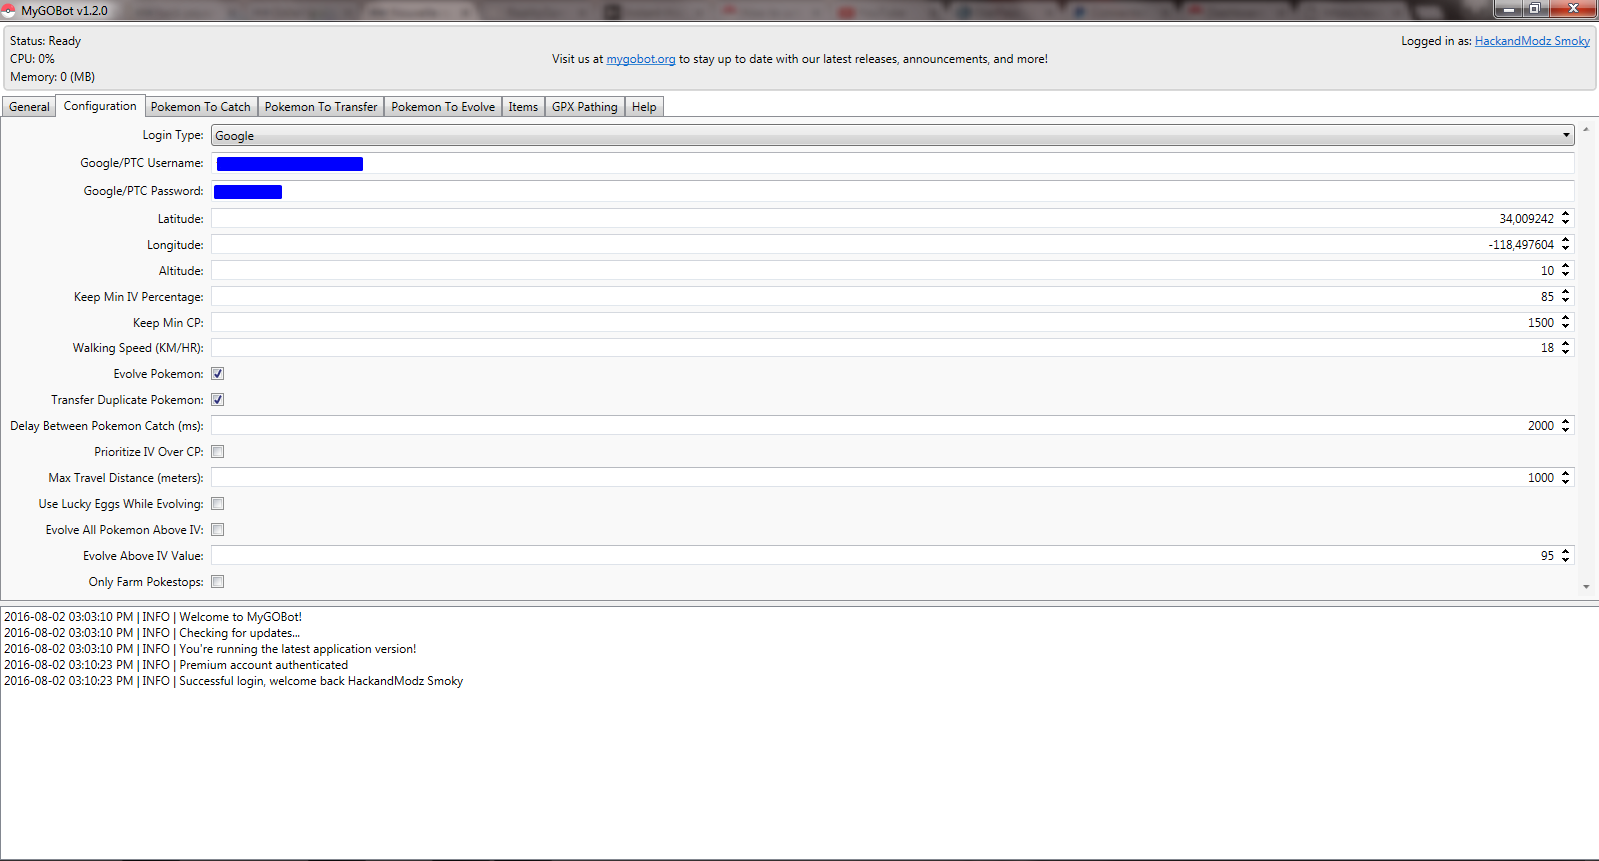Click the "Status: Ready" text
The width and height of the screenshot is (1599, 861).
[45, 41]
